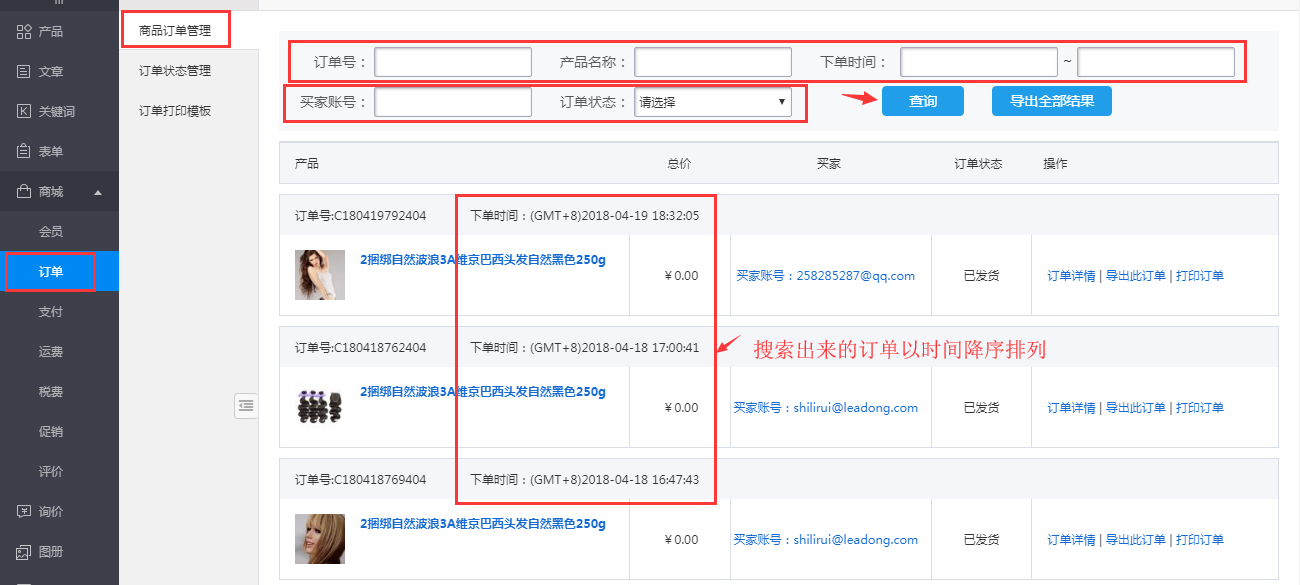Switch to 订单状态管理 tab
This screenshot has width=1300, height=585.
[175, 71]
